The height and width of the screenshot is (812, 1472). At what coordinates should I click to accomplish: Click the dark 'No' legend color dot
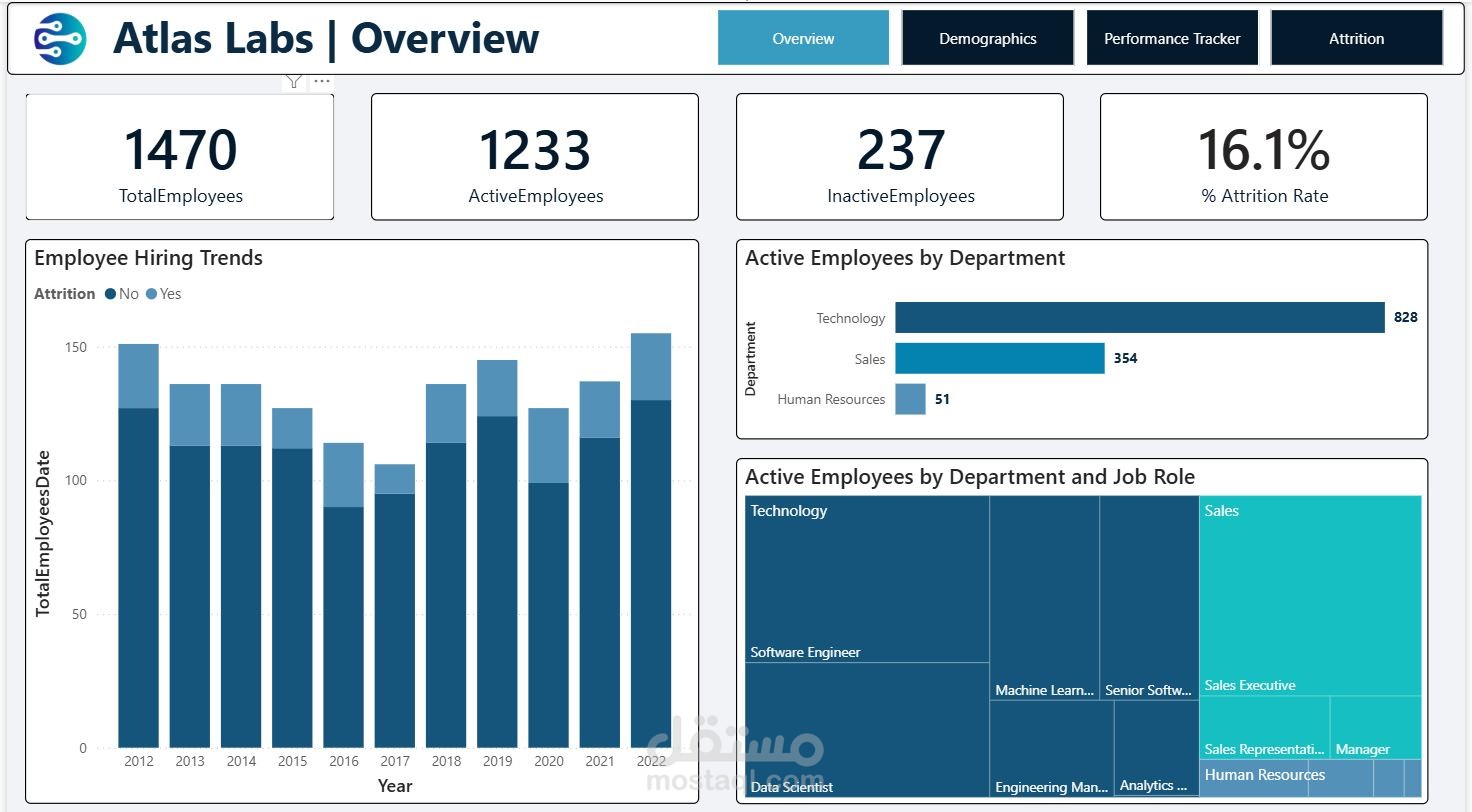tap(108, 293)
